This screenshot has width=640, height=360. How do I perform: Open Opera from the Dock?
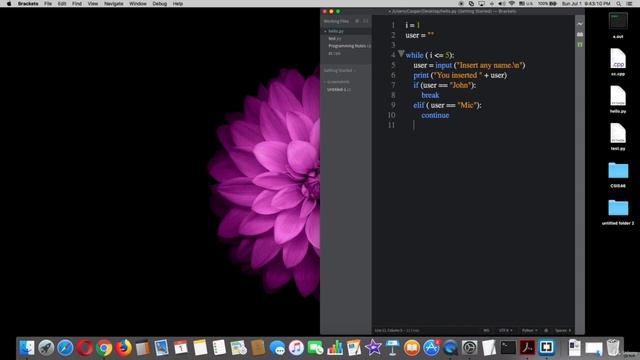[85, 348]
